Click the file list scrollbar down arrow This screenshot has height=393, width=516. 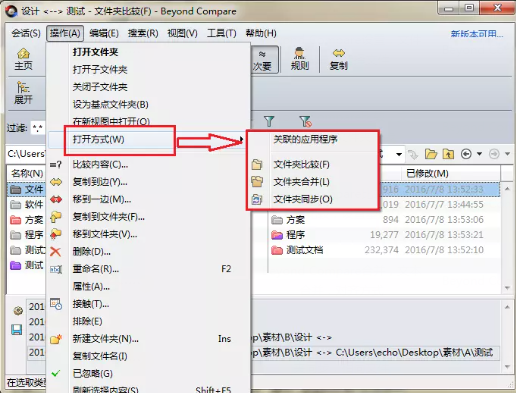click(507, 287)
